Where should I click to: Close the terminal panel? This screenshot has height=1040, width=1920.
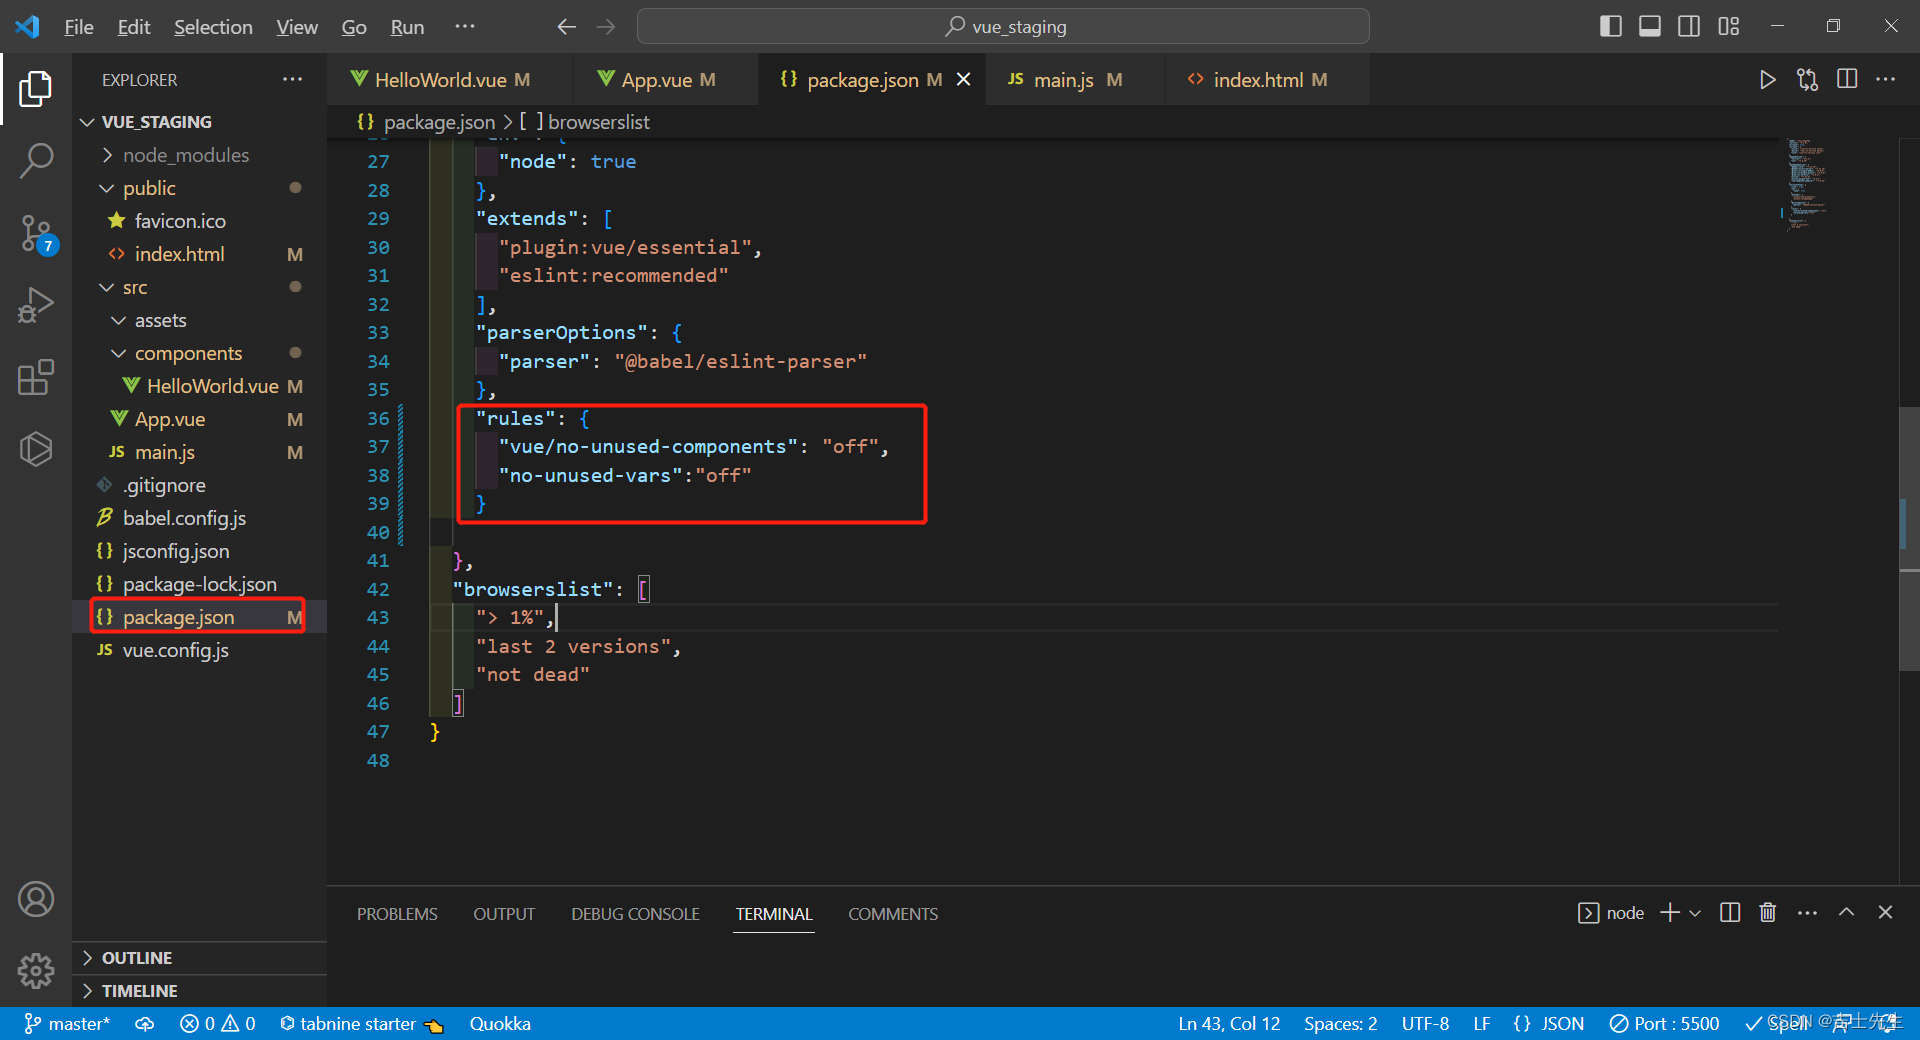(1885, 913)
